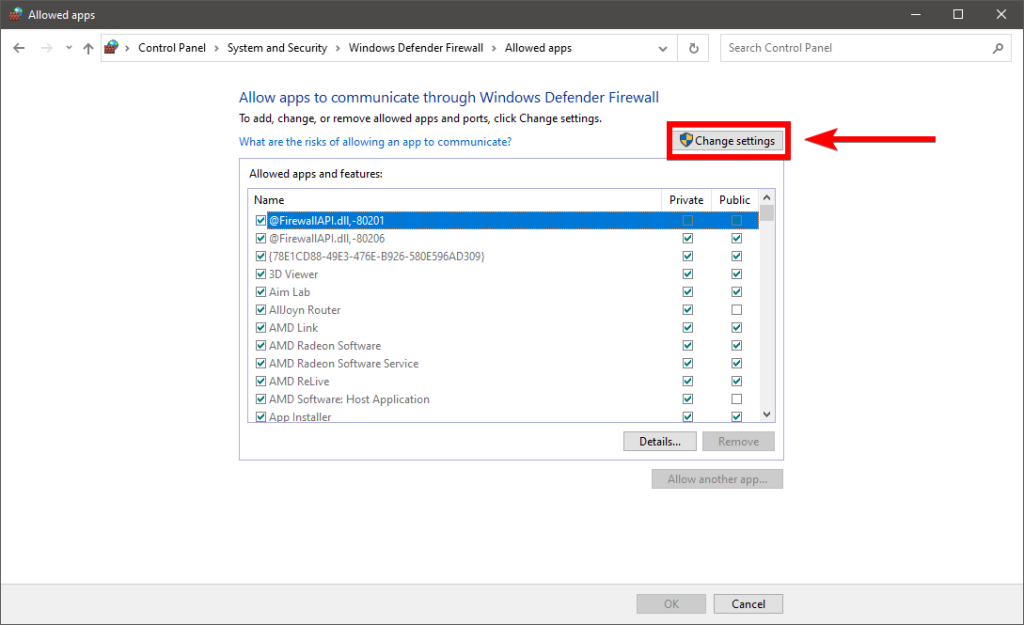The image size is (1024, 625).
Task: Go up one level with Up arrow
Action: coord(88,48)
